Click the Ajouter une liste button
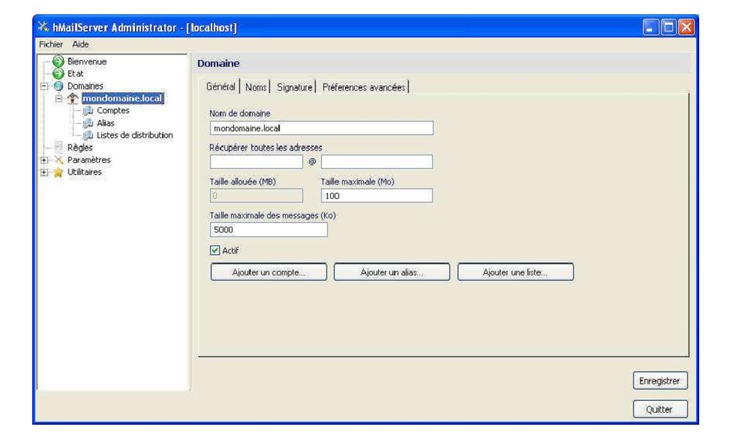 [516, 272]
